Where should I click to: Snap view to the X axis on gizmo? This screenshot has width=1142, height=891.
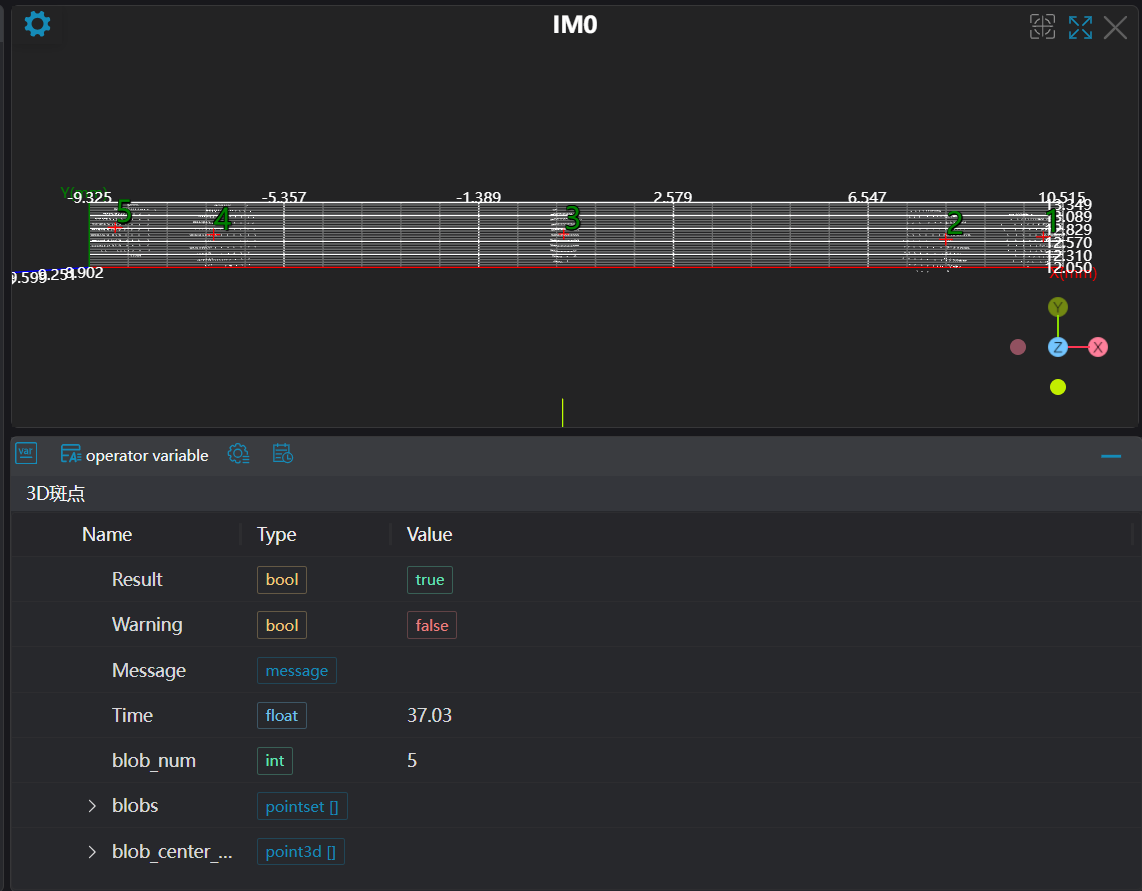click(1097, 347)
